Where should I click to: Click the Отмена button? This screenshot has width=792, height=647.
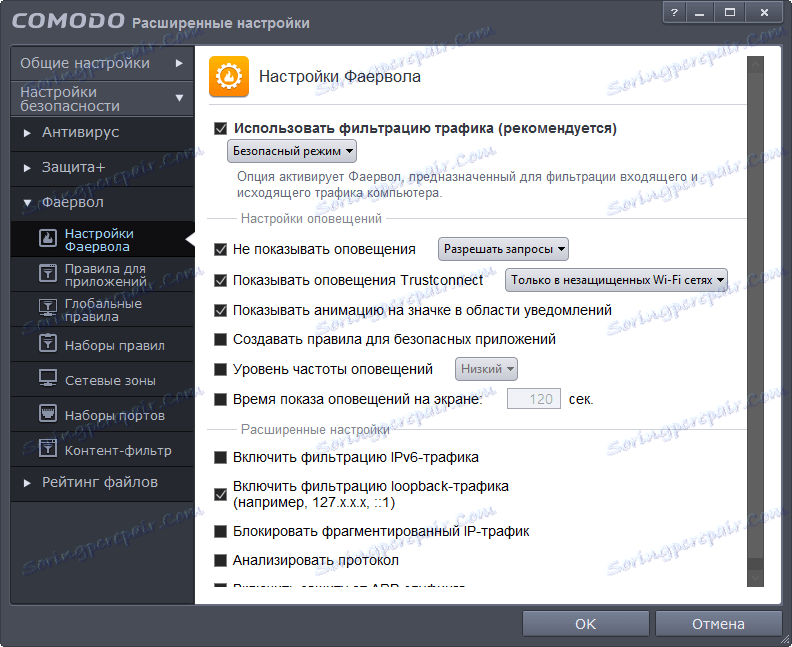coord(718,624)
